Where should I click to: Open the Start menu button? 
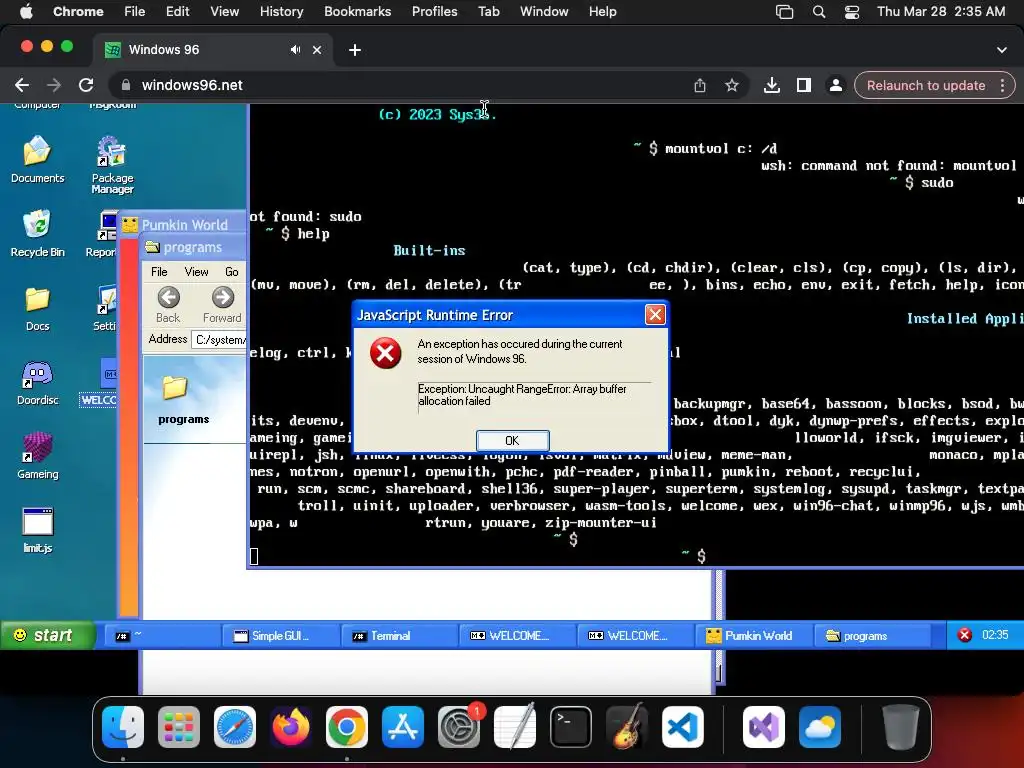pos(47,635)
